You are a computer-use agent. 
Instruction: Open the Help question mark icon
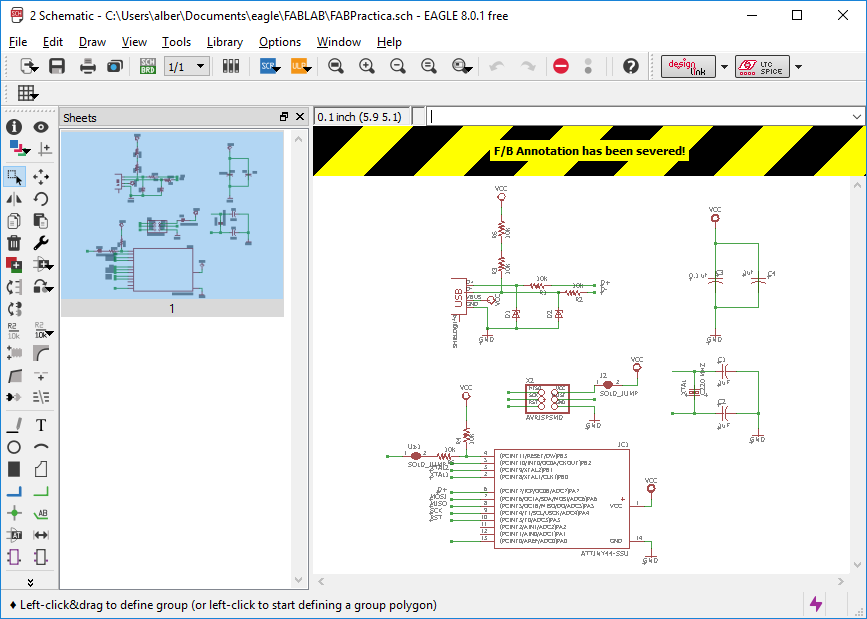[630, 66]
